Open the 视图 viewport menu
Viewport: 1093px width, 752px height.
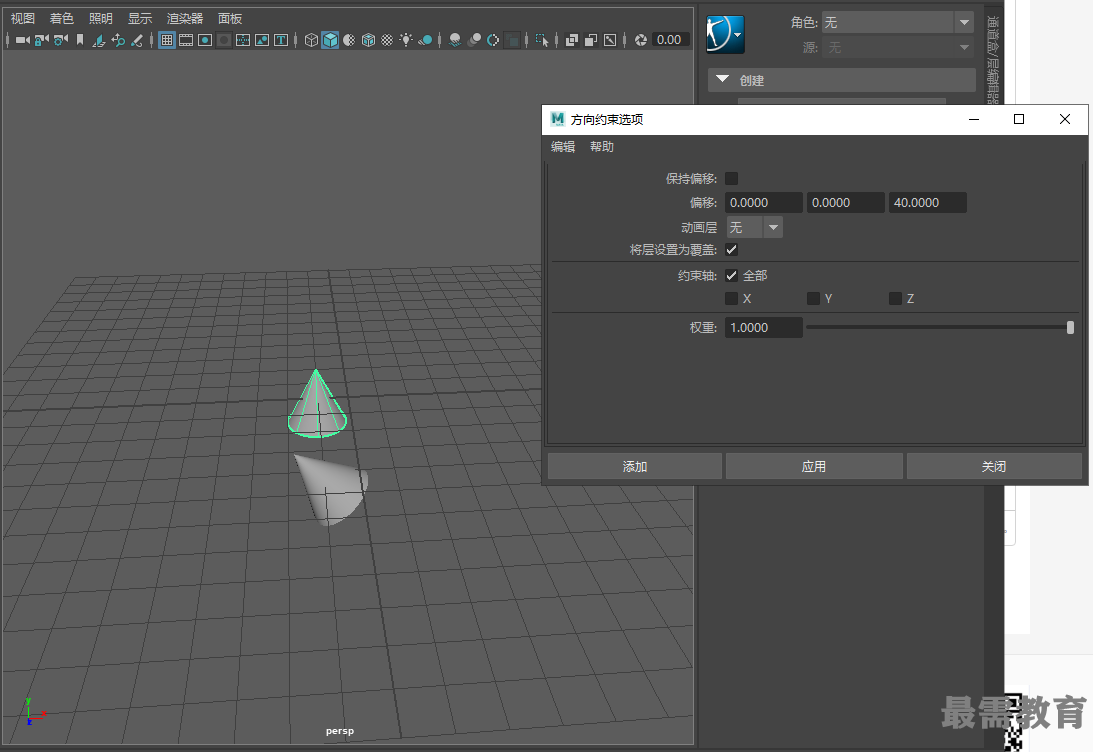23,18
